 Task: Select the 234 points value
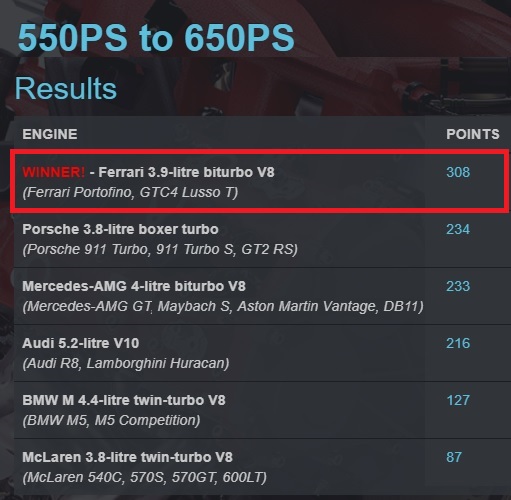click(458, 229)
